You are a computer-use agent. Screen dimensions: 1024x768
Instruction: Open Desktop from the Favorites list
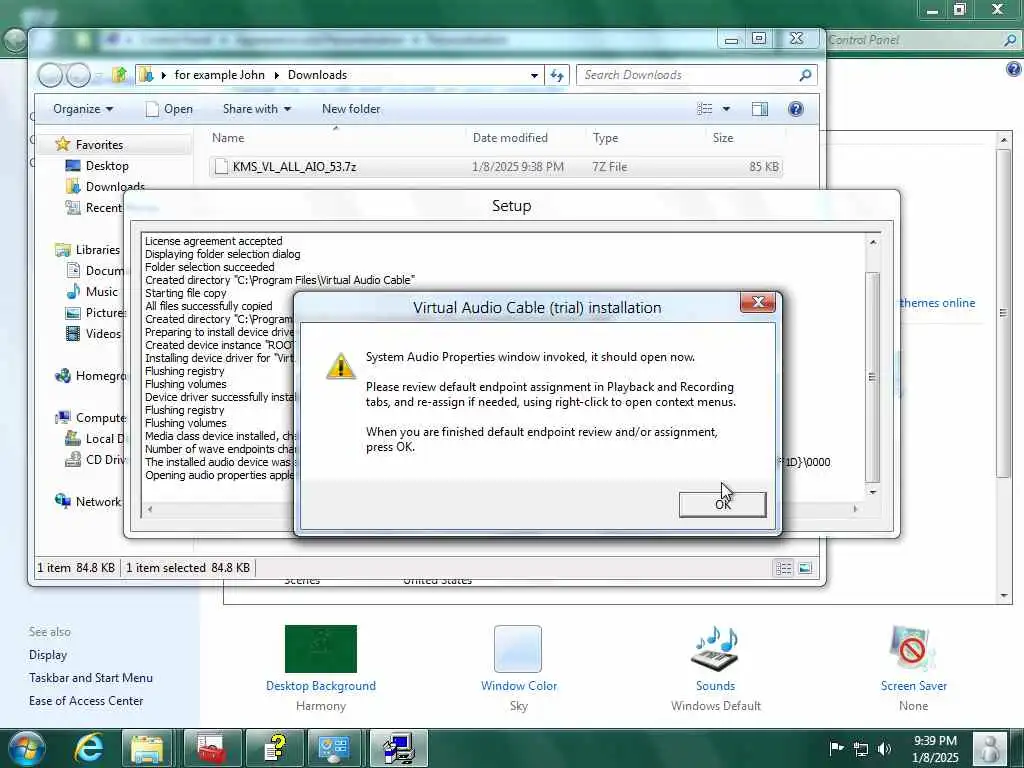coord(107,166)
